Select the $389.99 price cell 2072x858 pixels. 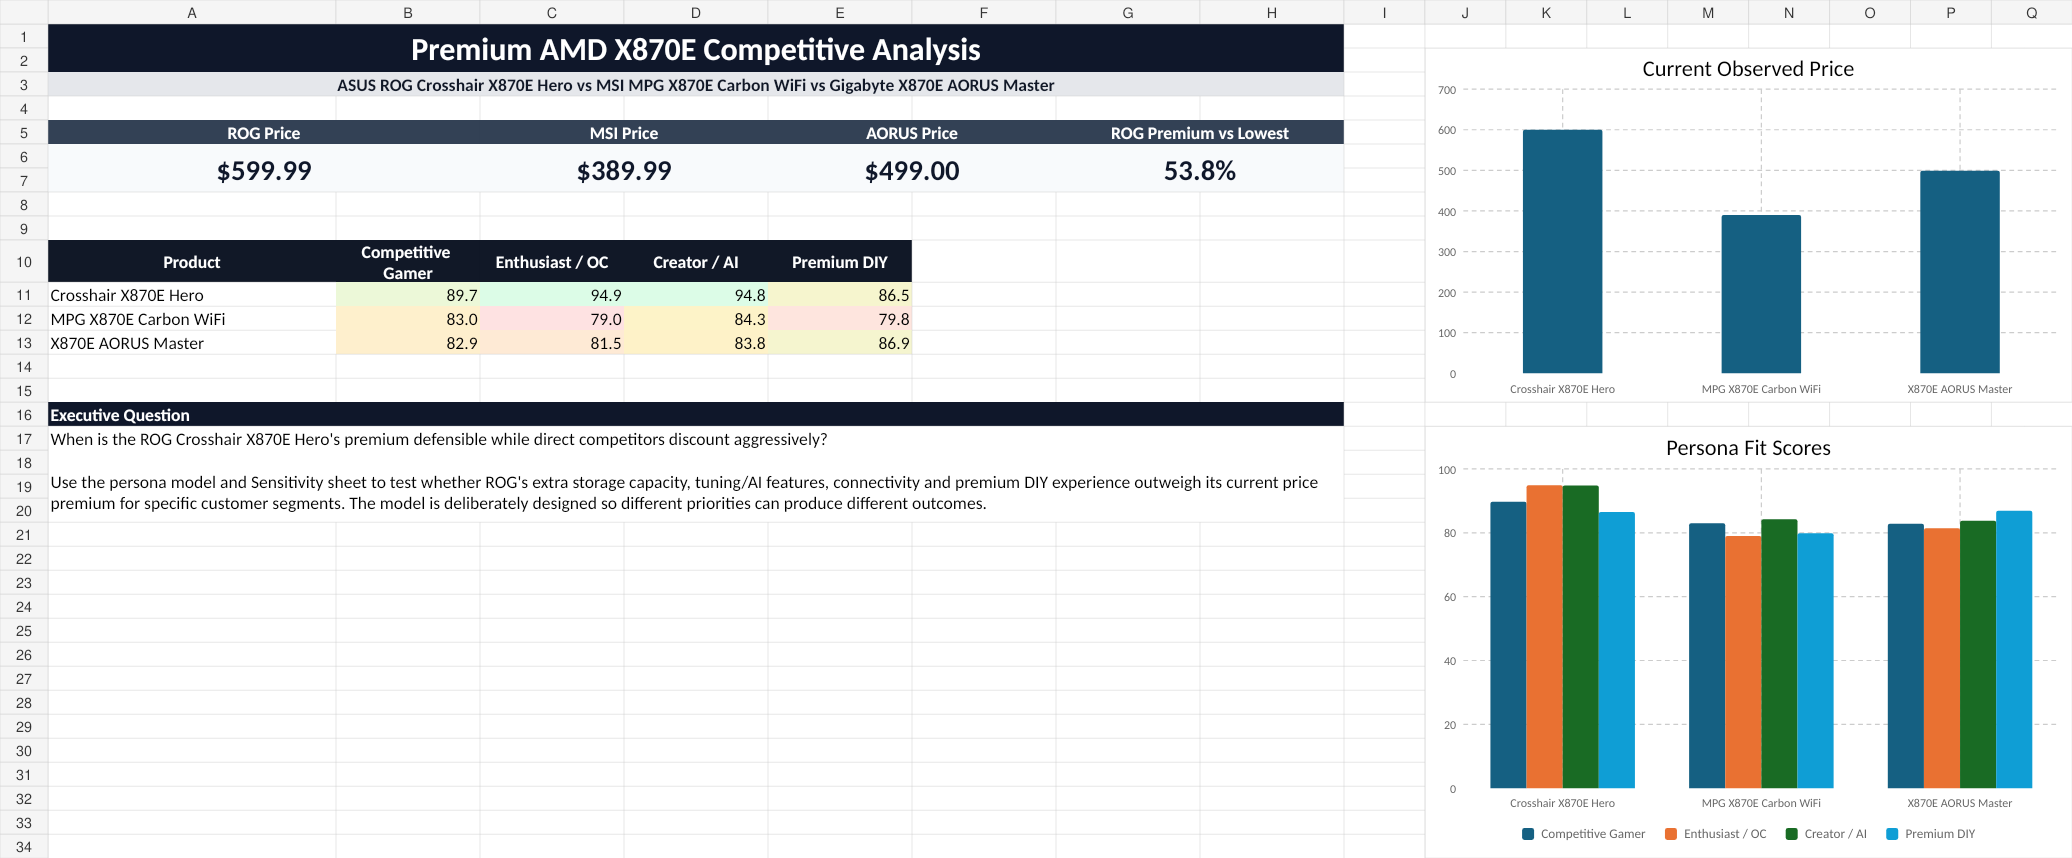pyautogui.click(x=624, y=170)
